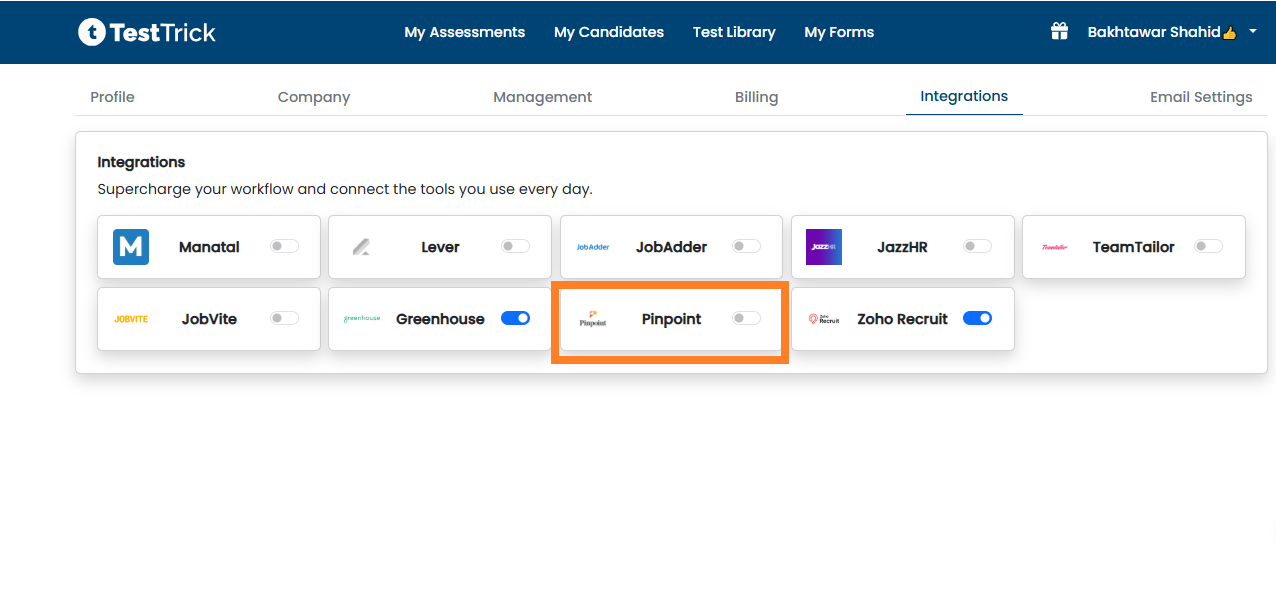Turn on the JobAdder toggle
Screen dimensions: 1276x613
746,246
